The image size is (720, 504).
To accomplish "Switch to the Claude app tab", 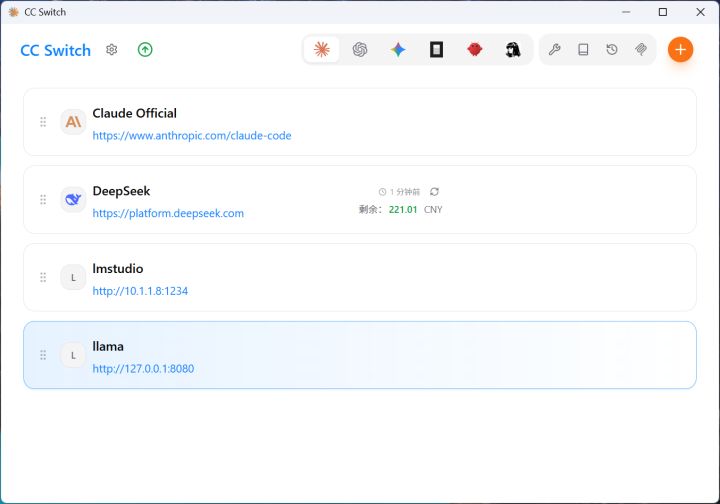I will [x=321, y=49].
